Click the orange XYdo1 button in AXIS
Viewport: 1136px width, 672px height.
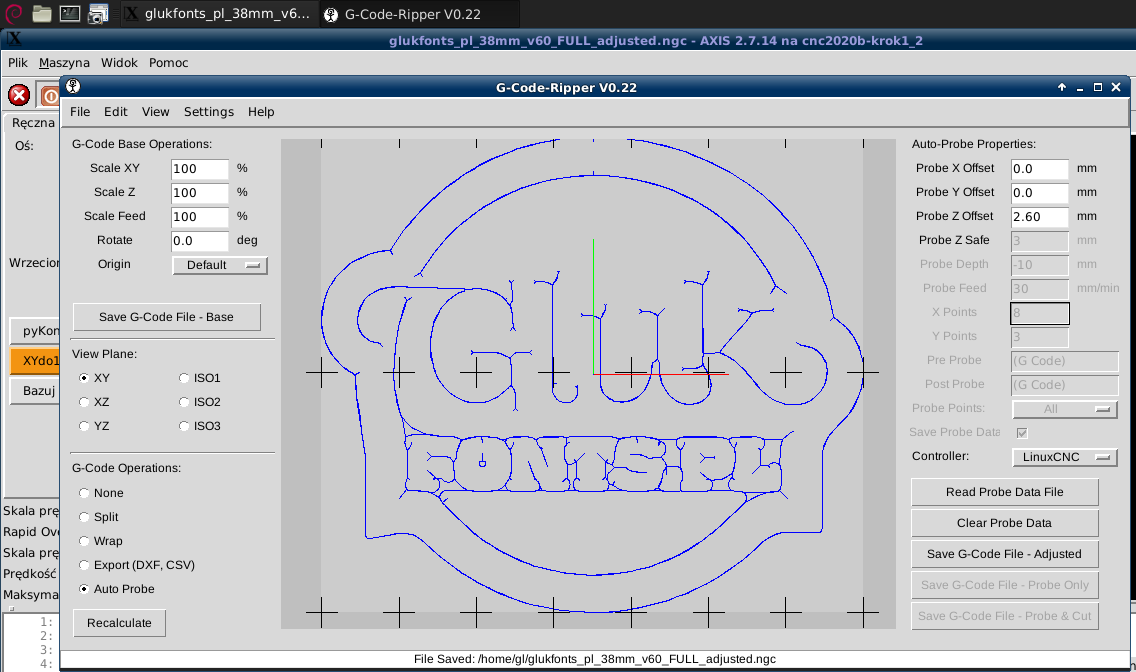35,361
